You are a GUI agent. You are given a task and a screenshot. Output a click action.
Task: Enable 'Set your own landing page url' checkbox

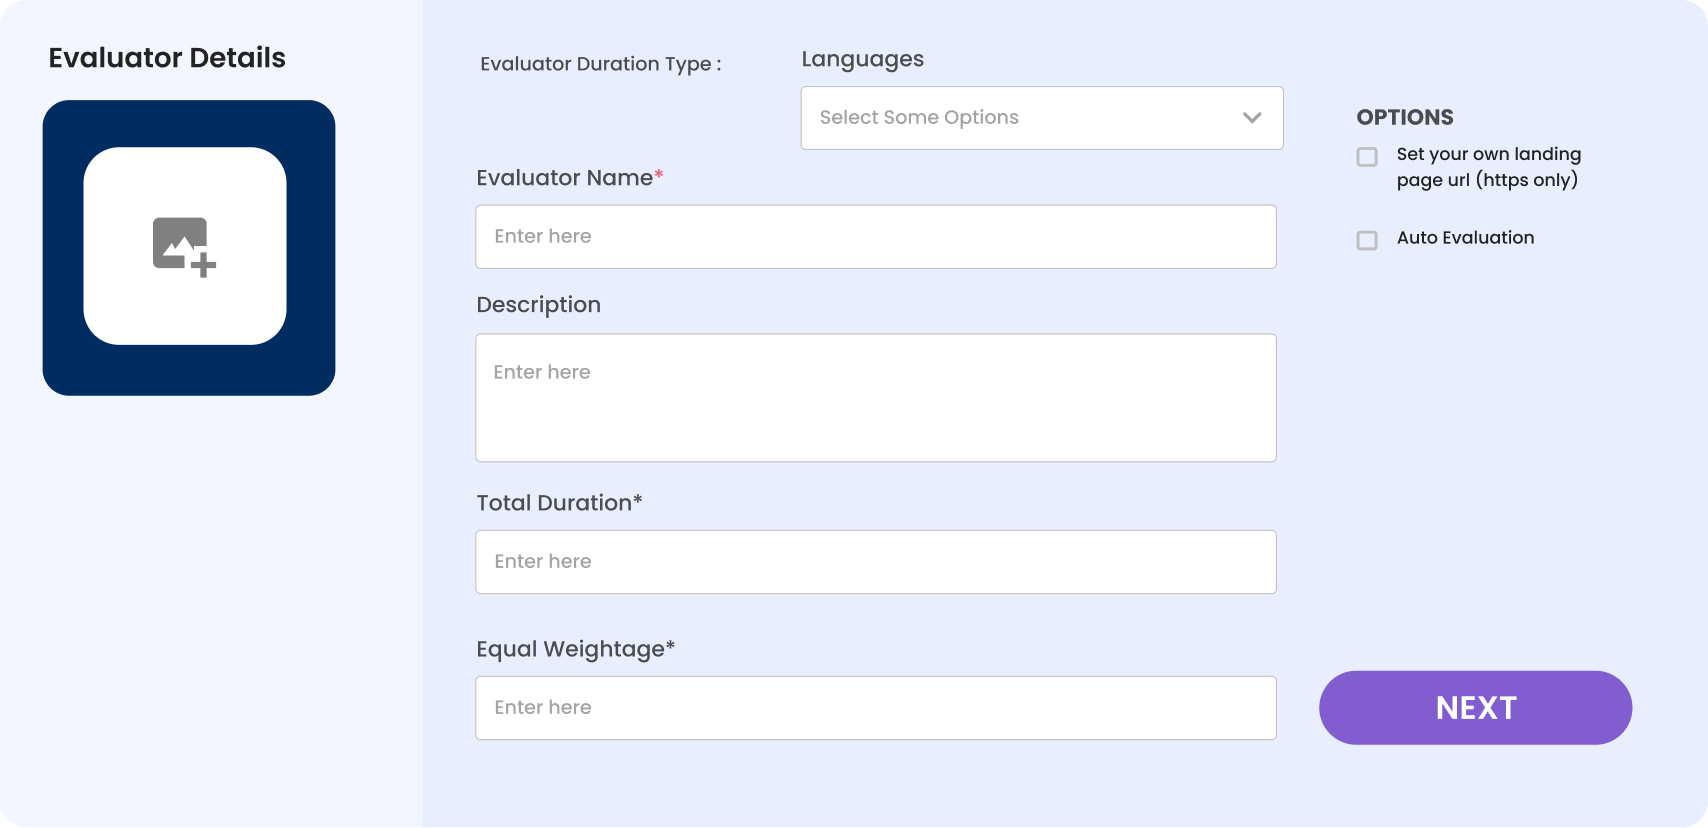(1367, 157)
